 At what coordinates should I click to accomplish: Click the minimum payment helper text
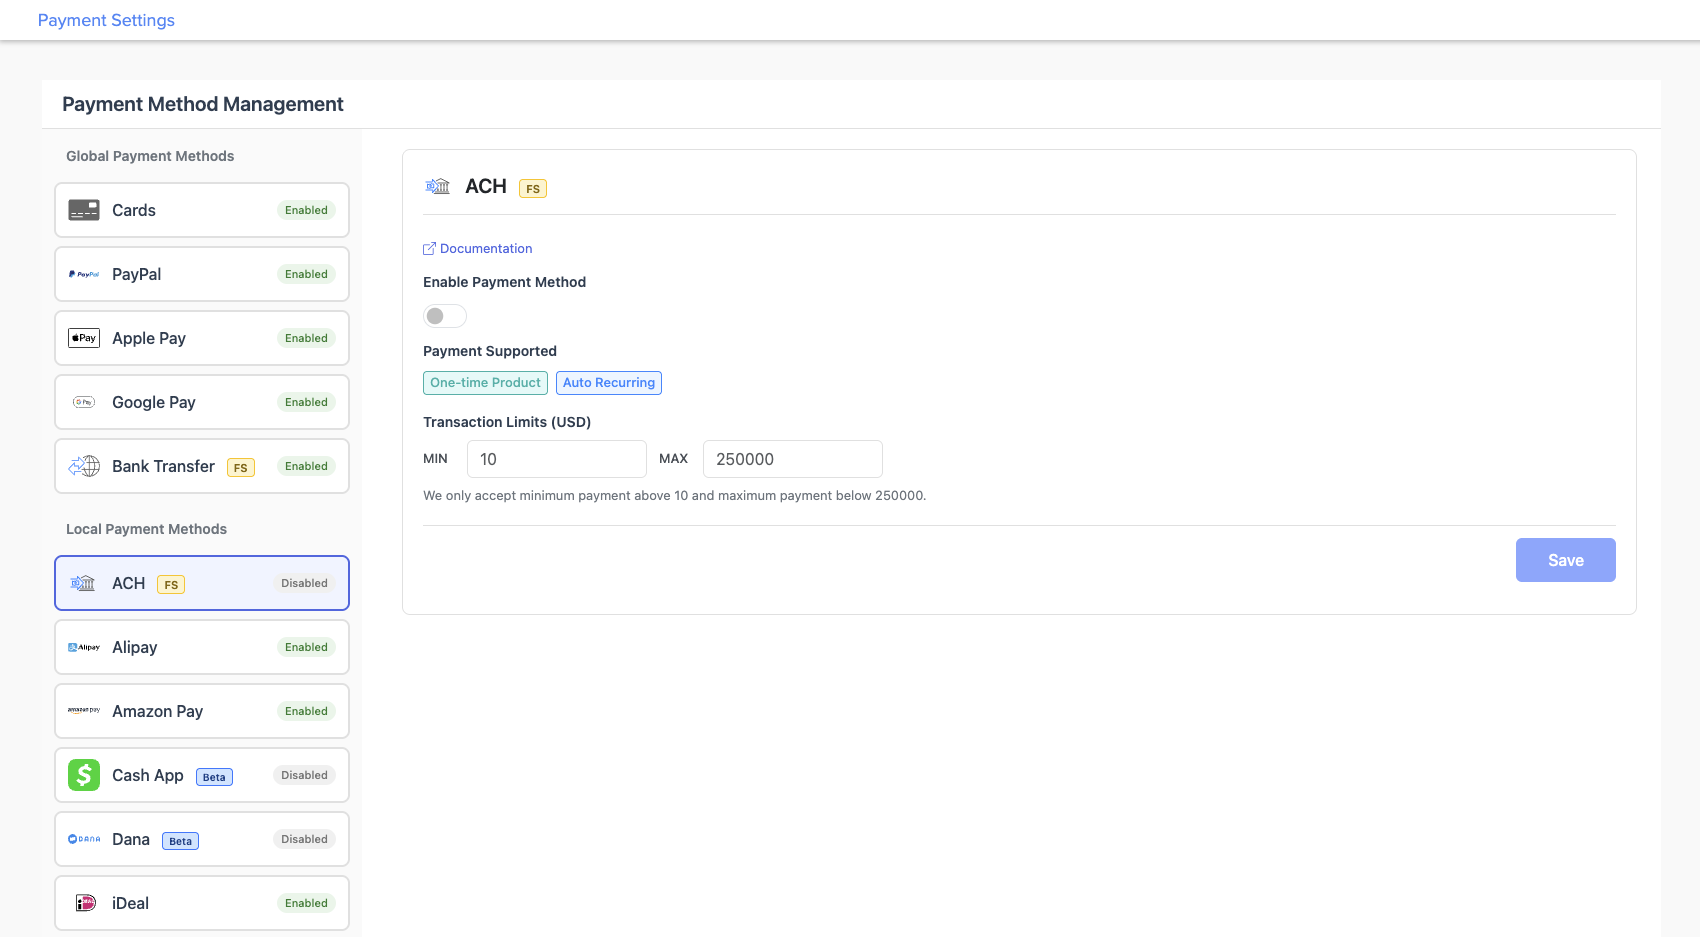(x=675, y=495)
